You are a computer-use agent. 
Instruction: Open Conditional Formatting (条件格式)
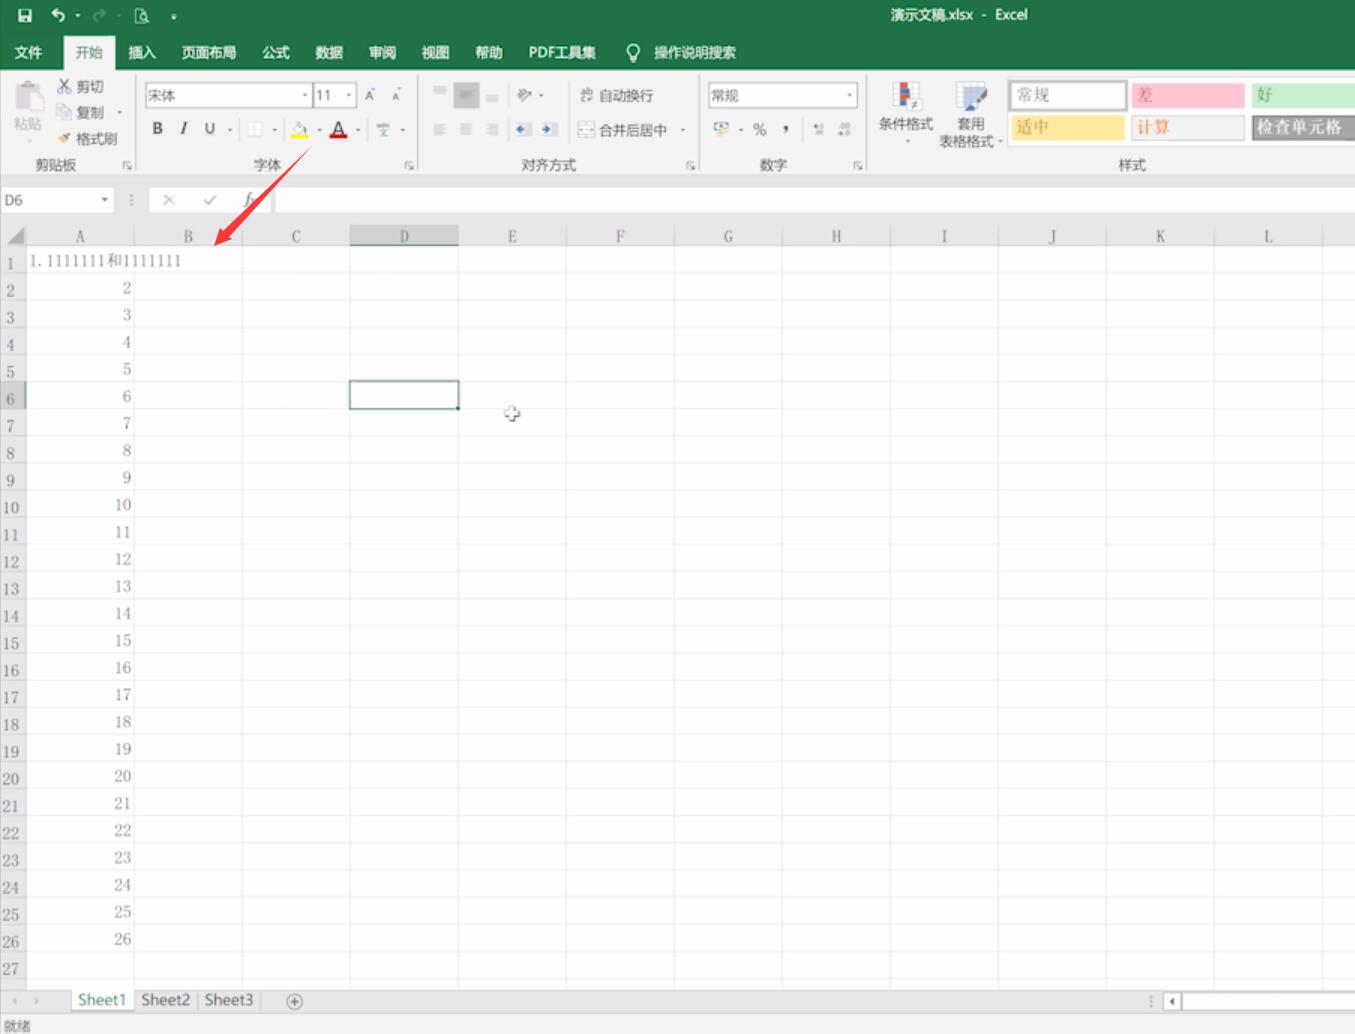906,113
